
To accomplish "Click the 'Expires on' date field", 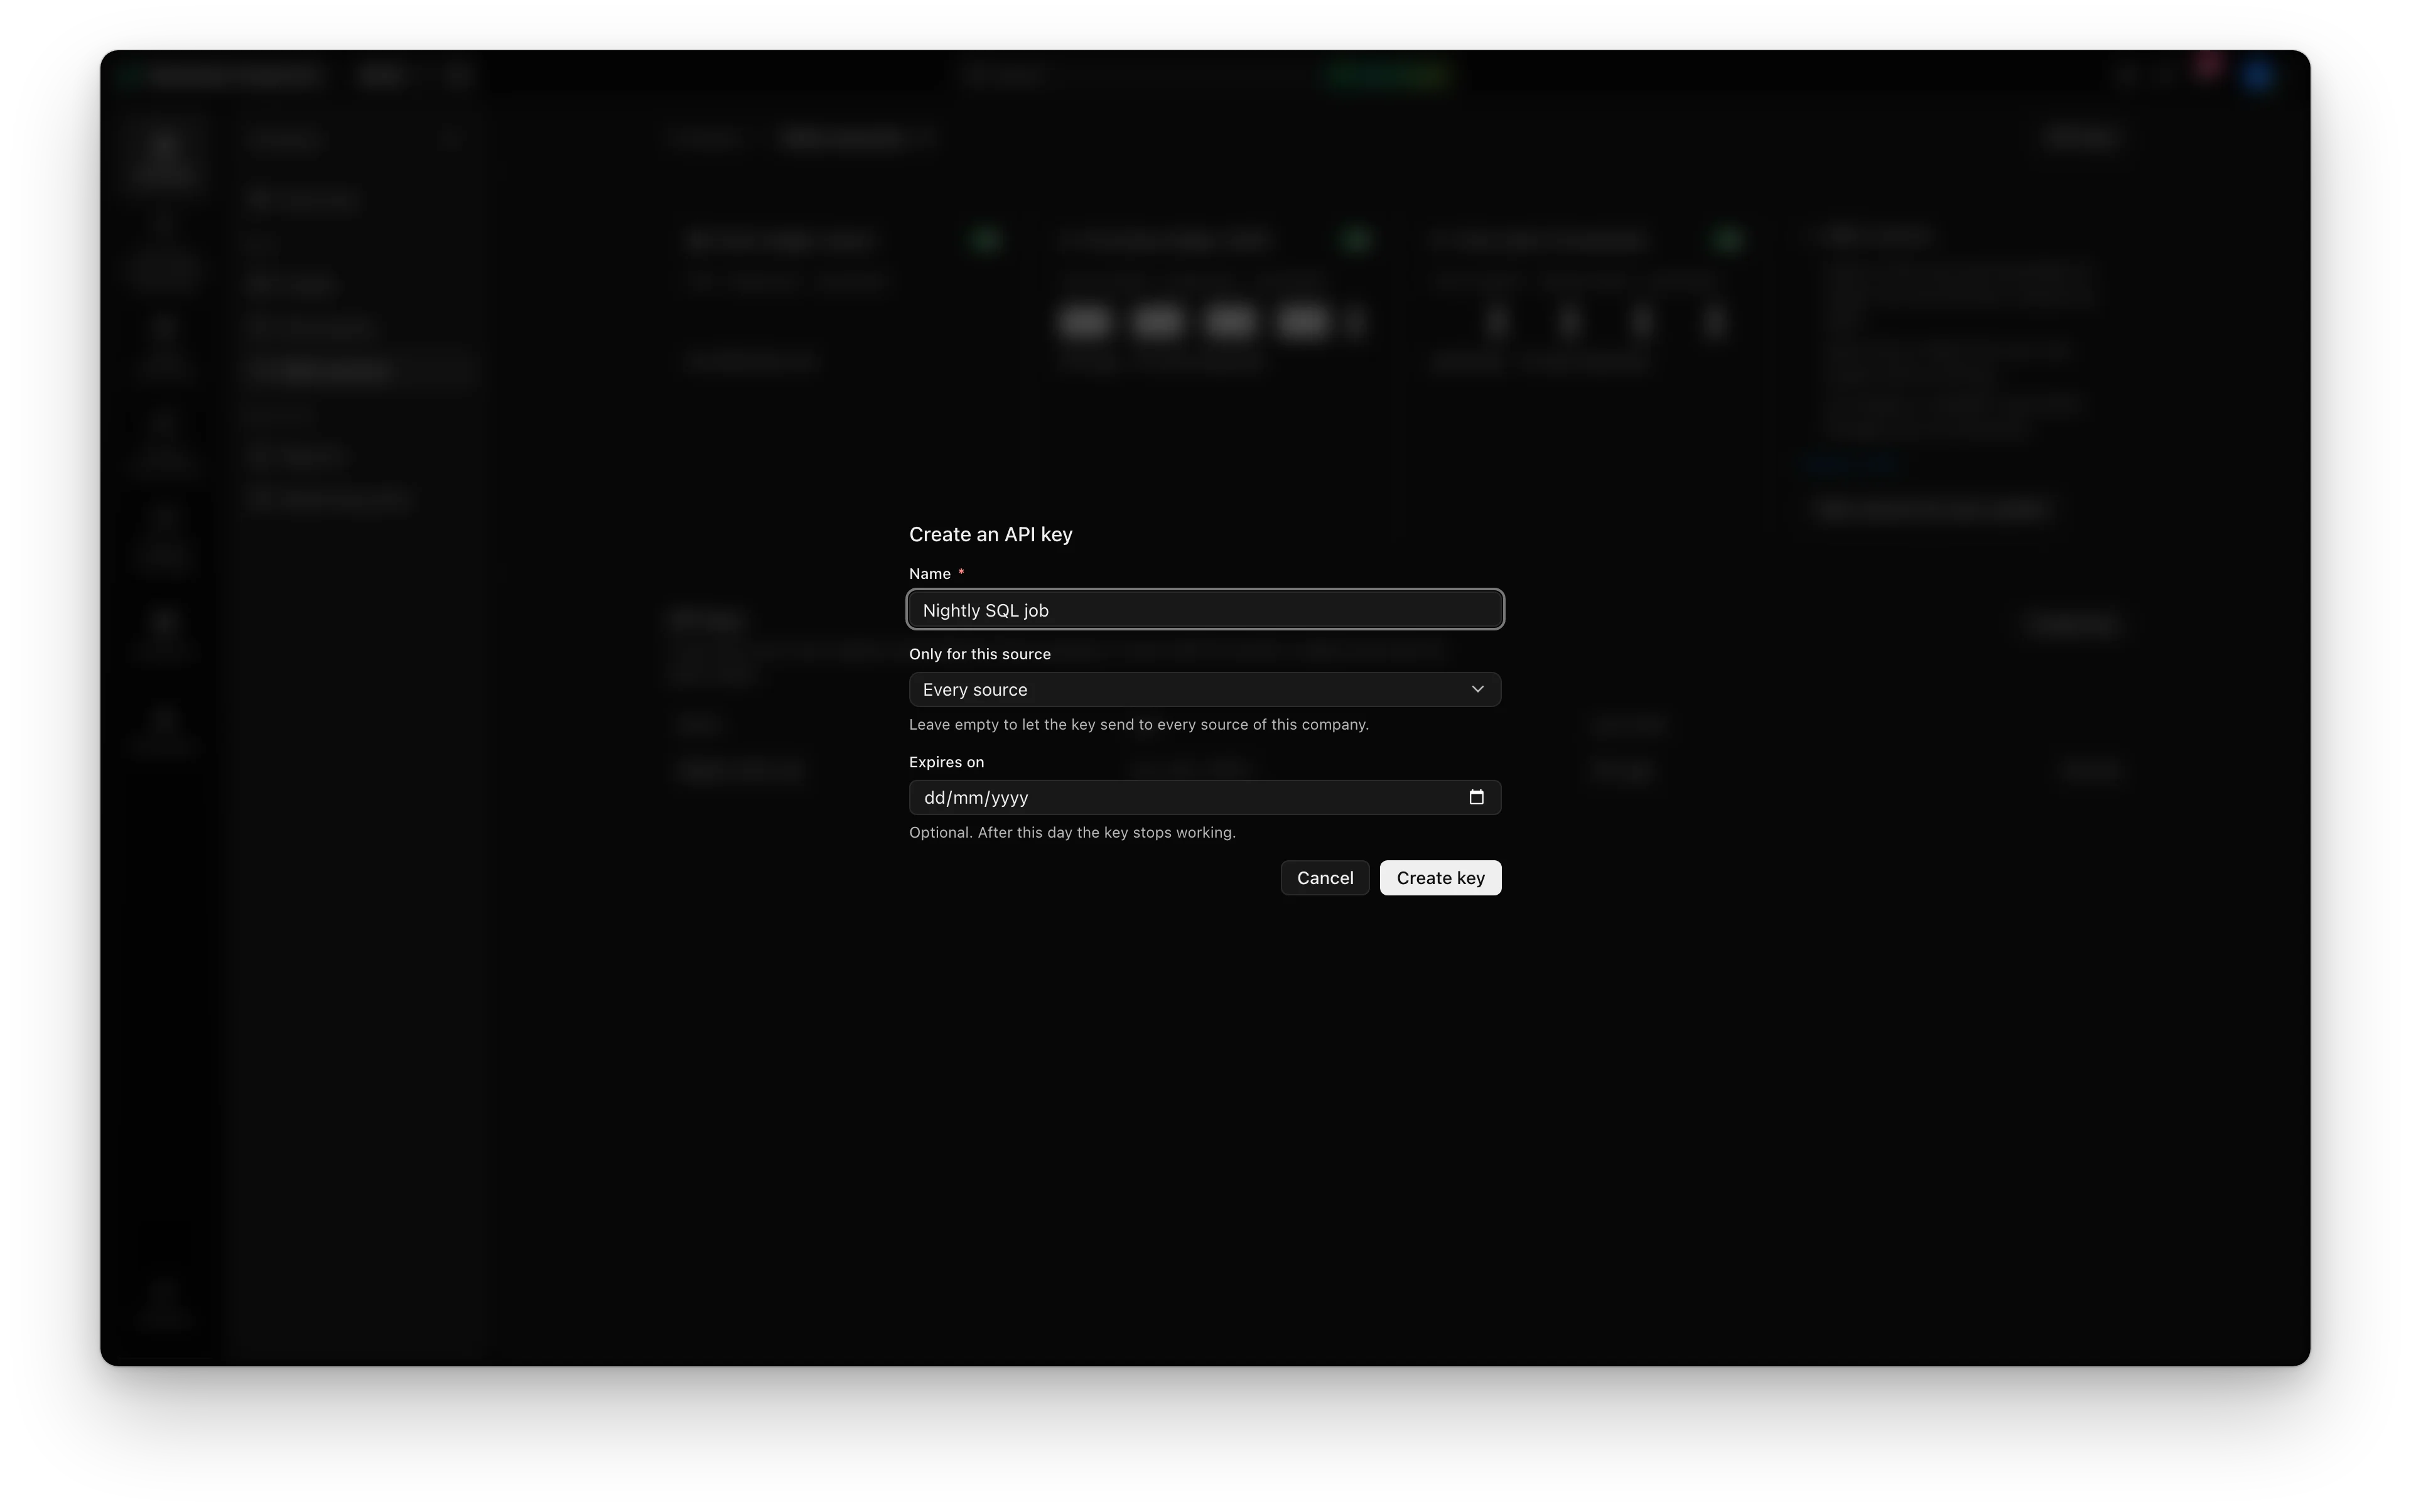I will point(1205,798).
